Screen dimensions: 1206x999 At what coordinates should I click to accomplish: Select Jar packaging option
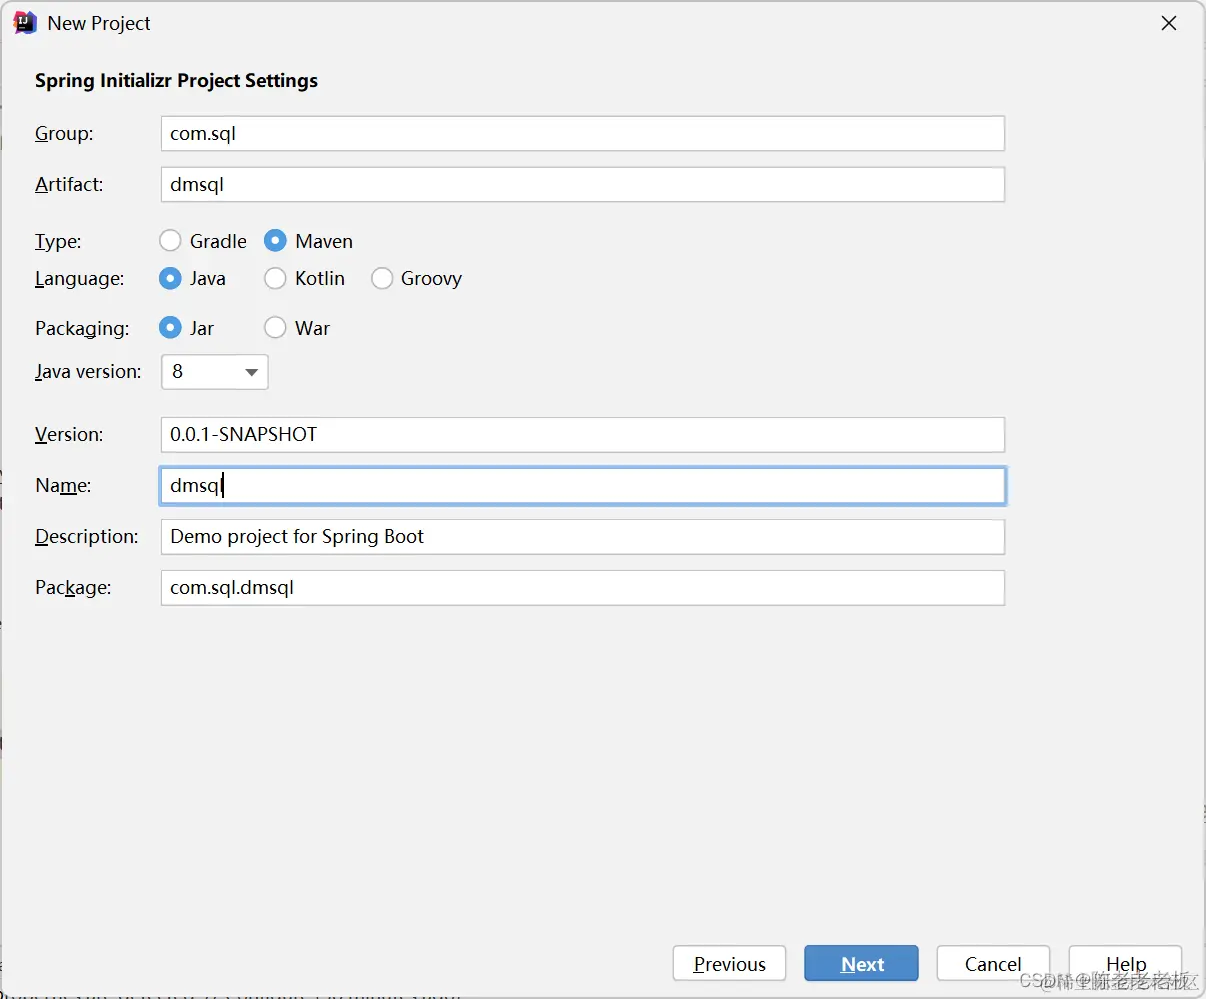coord(171,328)
